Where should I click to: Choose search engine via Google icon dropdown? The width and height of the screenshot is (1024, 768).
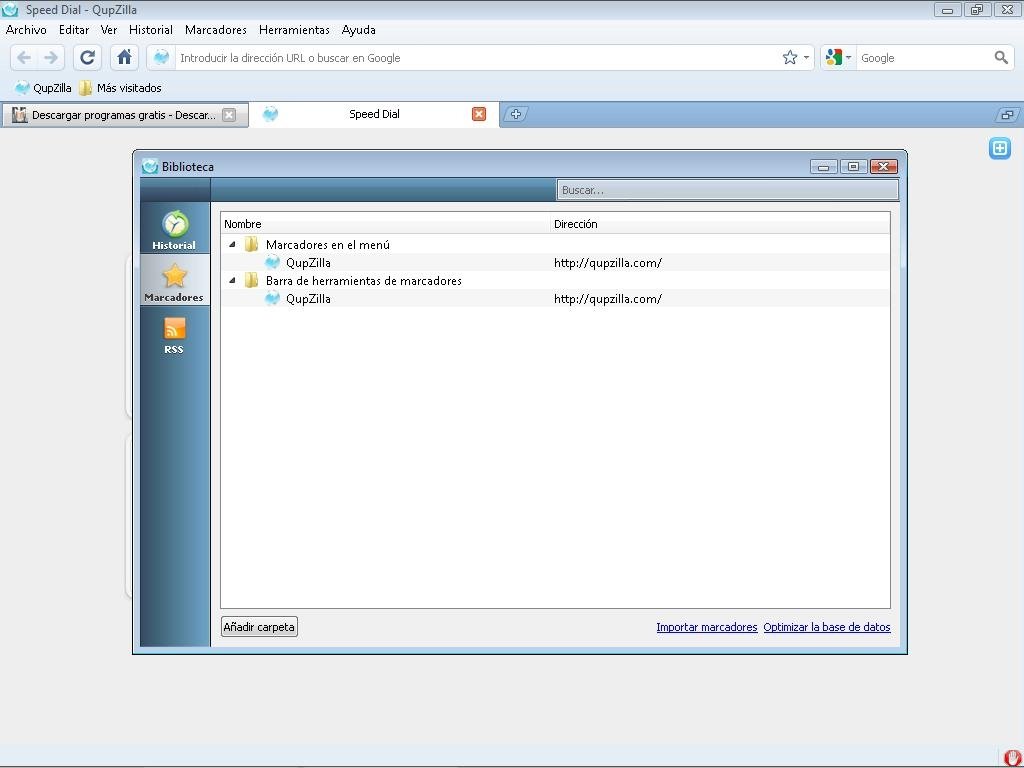tap(838, 57)
